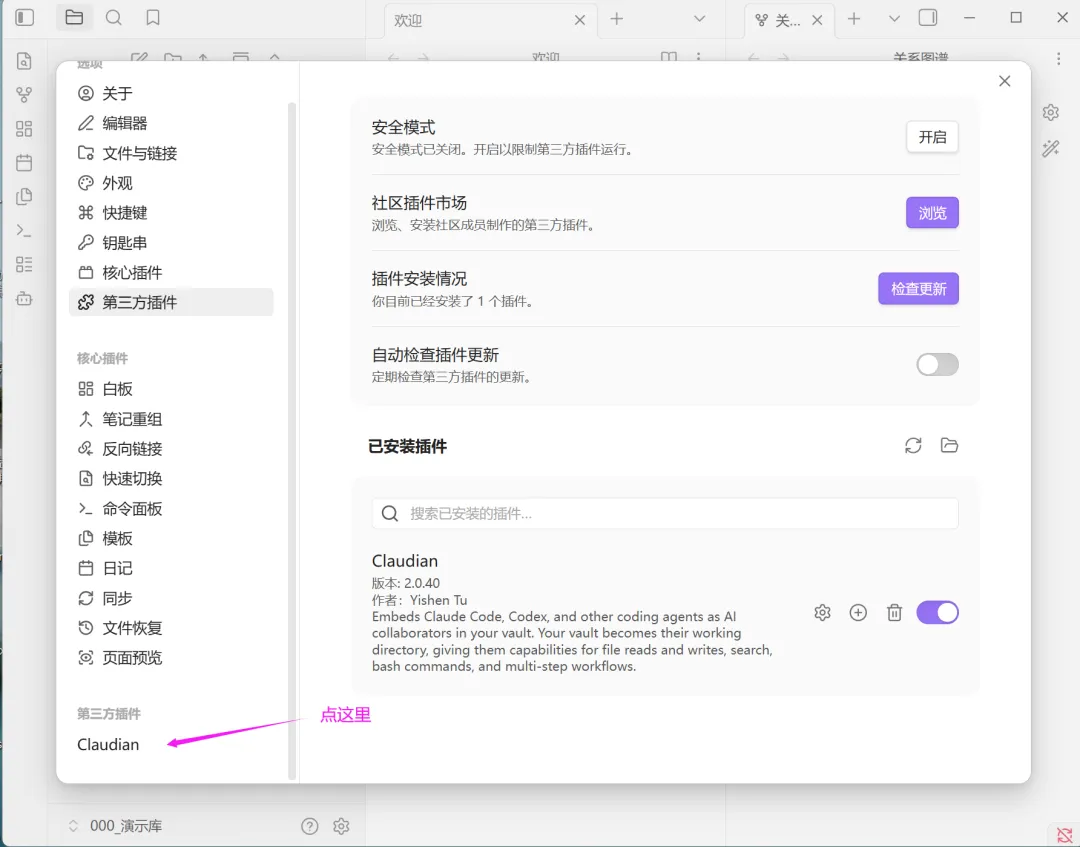
Task: Open 核心插件 settings section
Action: coord(172,273)
